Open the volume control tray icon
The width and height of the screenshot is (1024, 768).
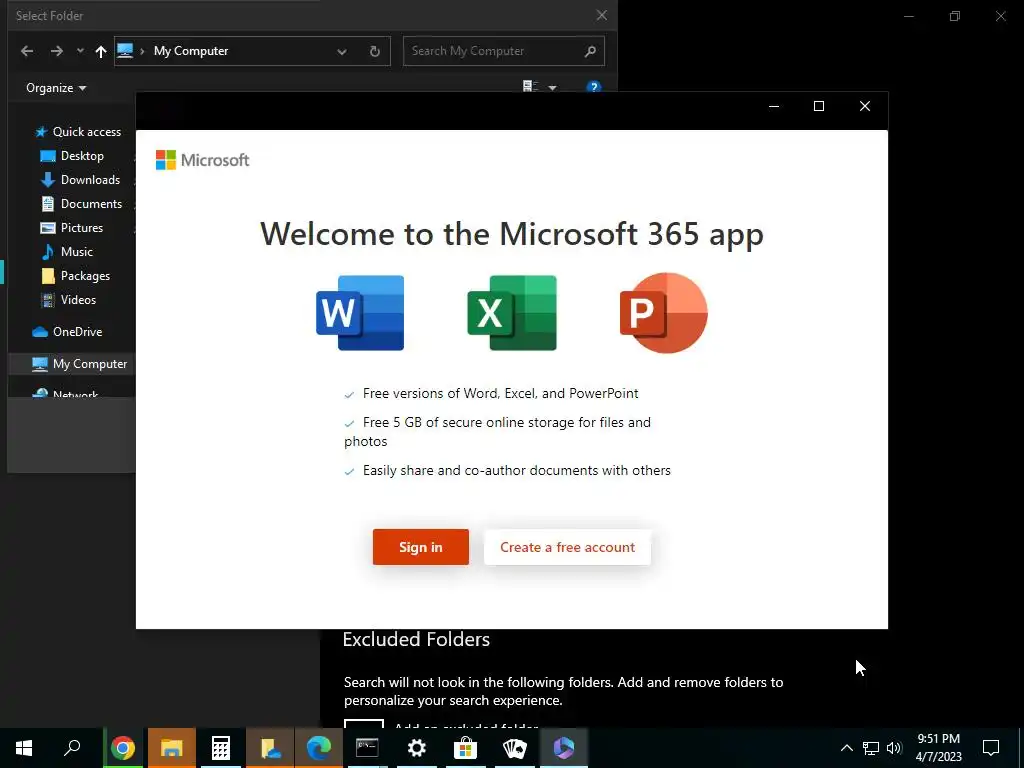[895, 748]
